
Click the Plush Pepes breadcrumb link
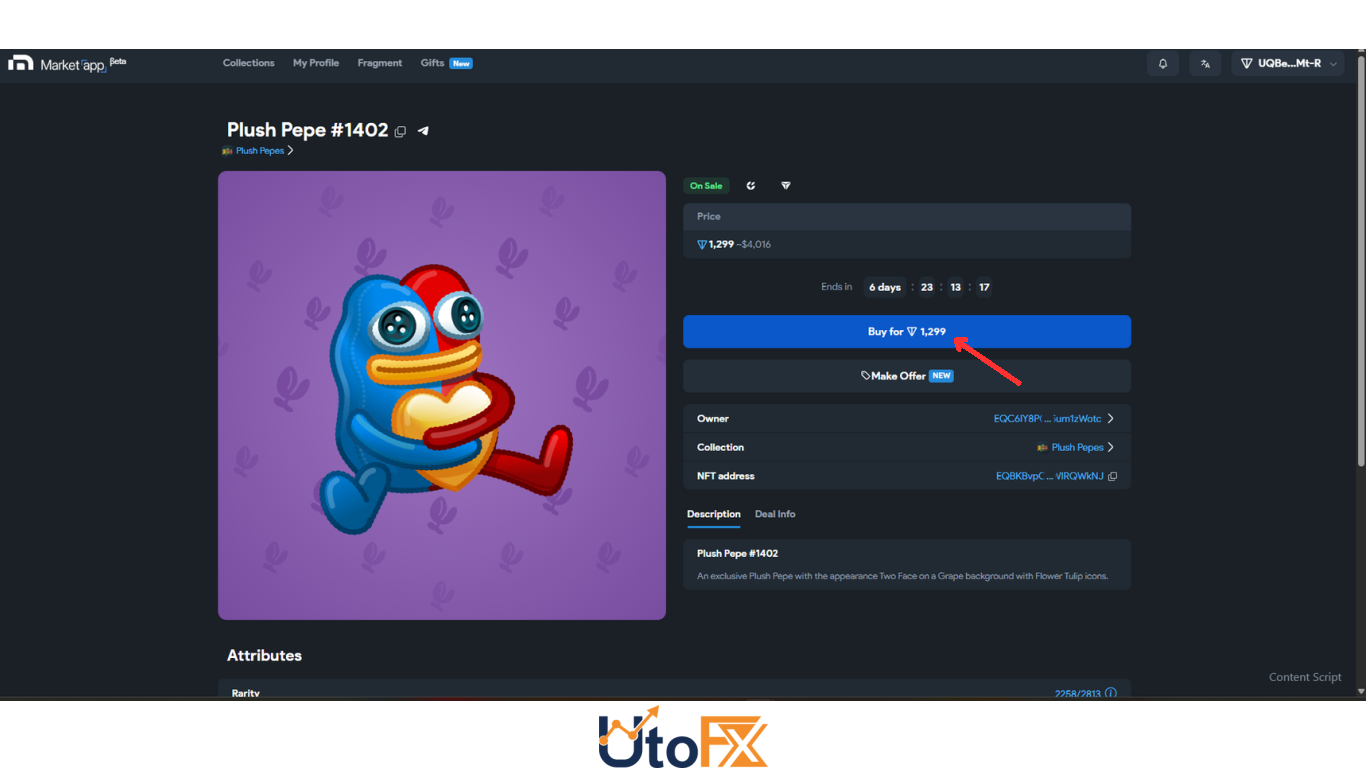click(260, 151)
